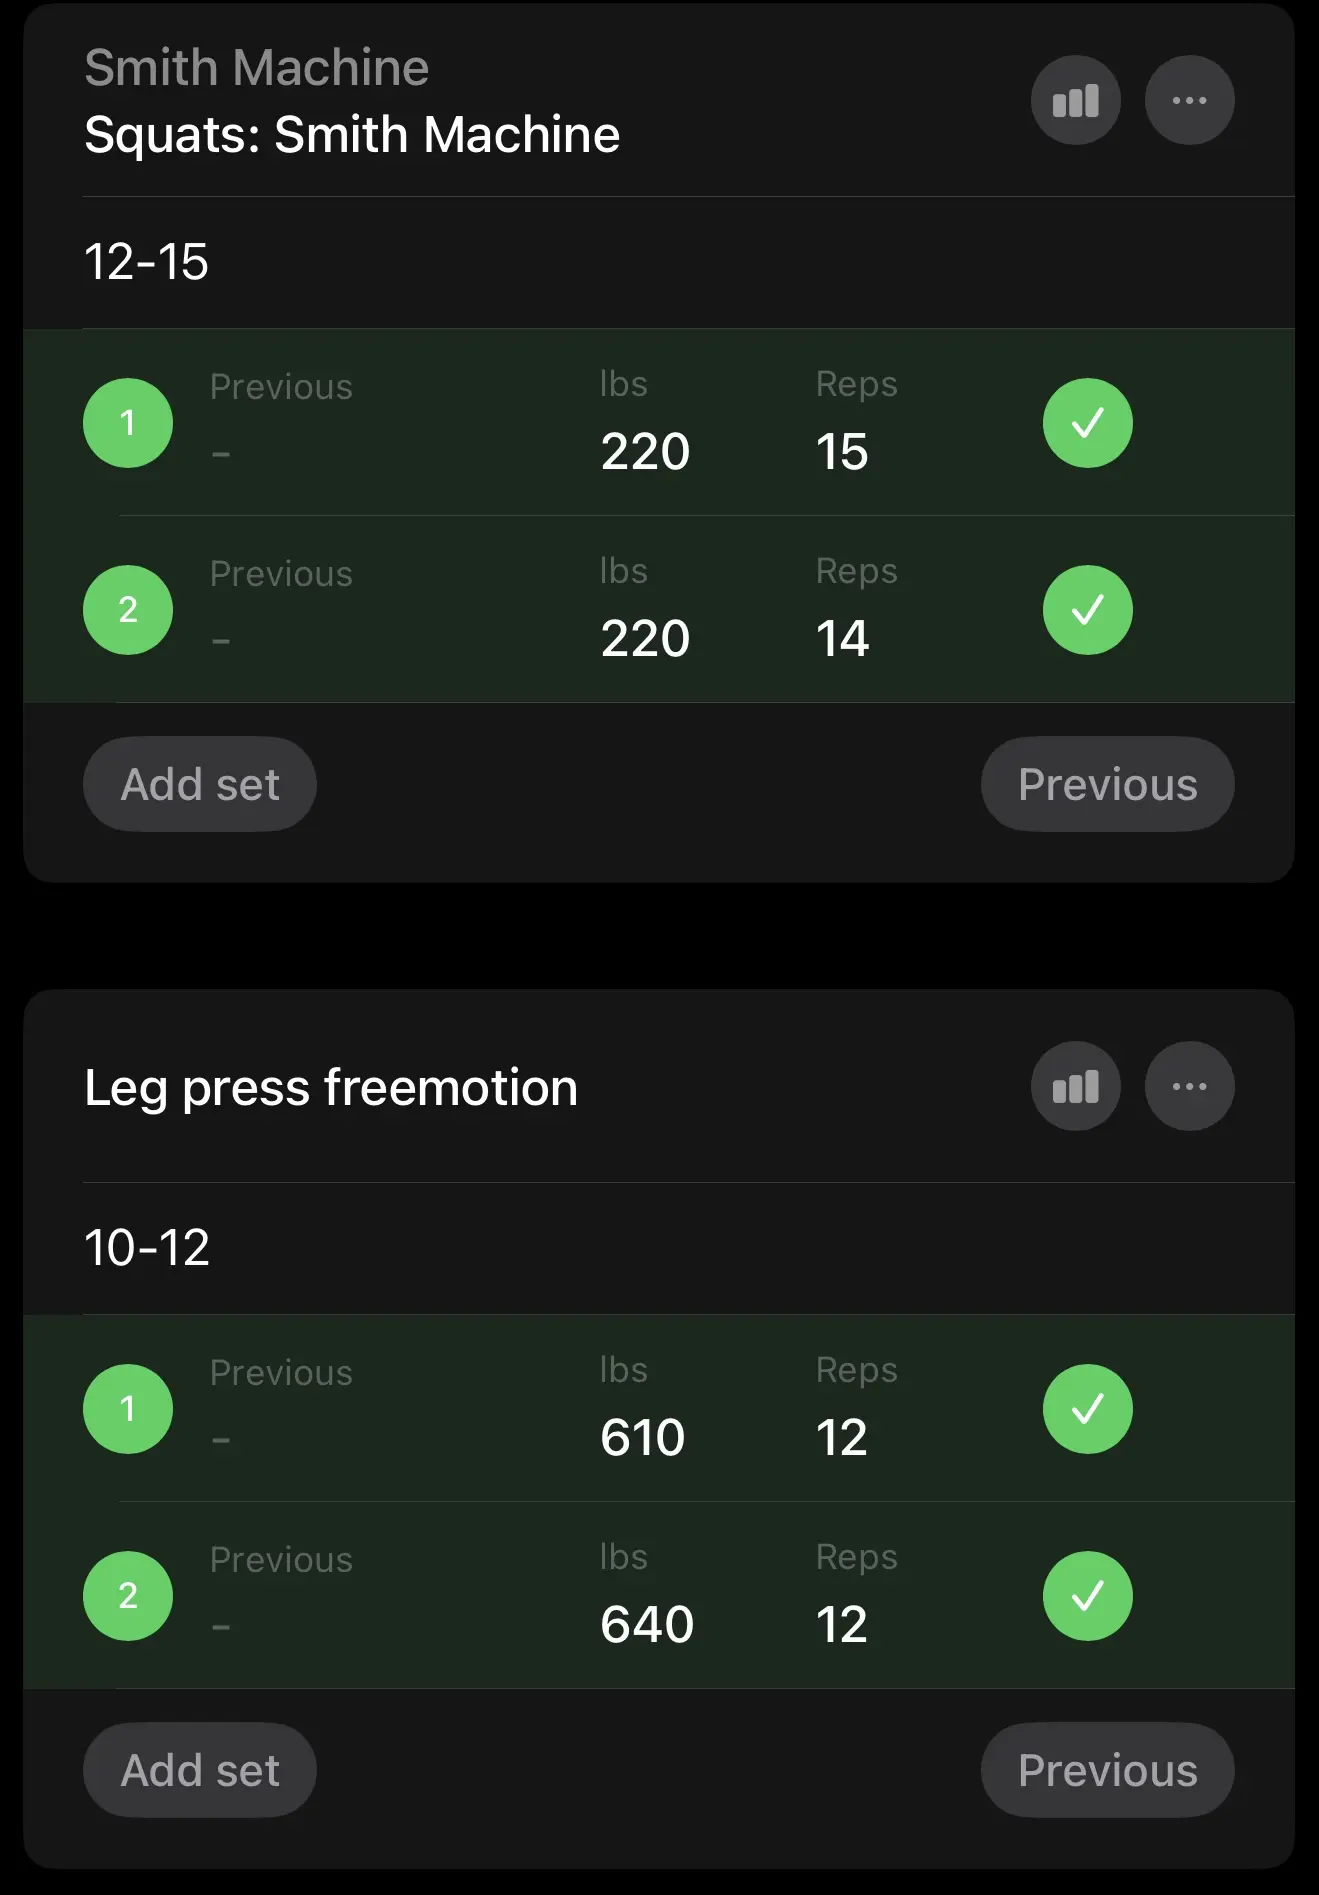1319x1895 pixels.
Task: Open more options for Leg press freemotion
Action: 1189,1086
